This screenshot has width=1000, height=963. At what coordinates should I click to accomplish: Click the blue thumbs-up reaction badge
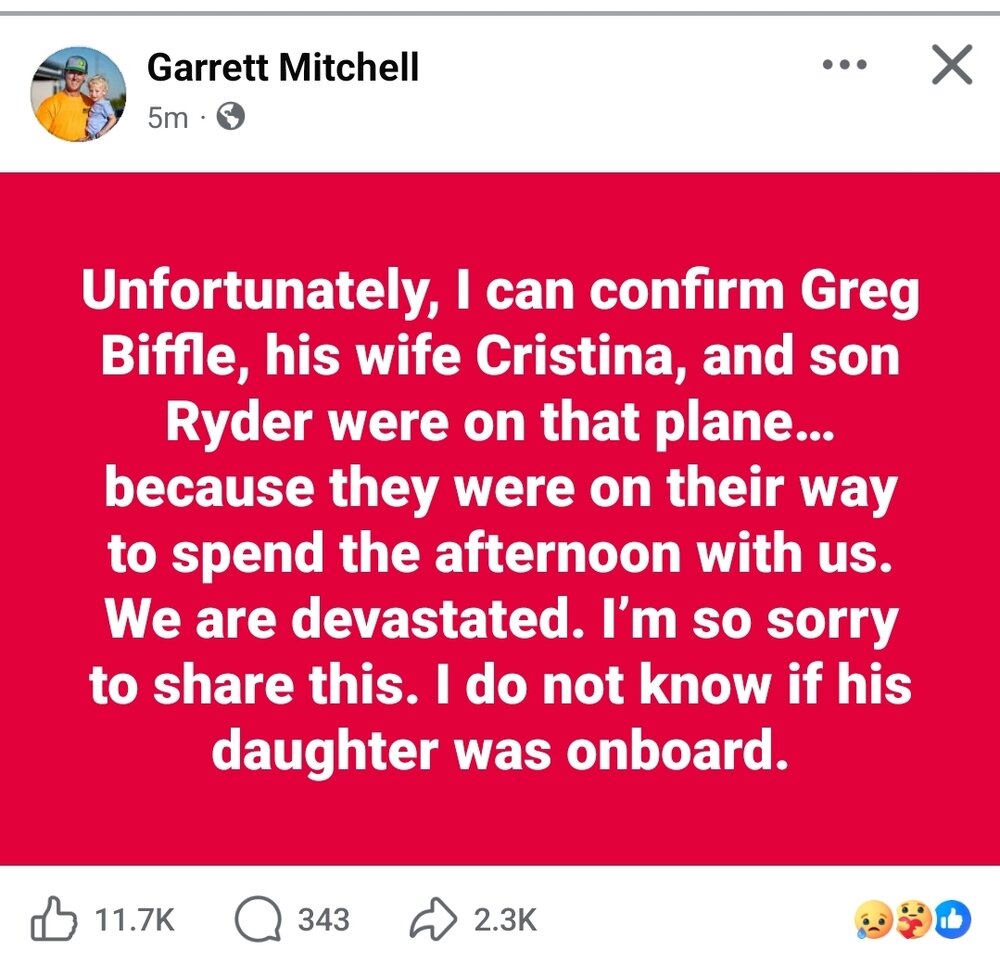pos(953,920)
